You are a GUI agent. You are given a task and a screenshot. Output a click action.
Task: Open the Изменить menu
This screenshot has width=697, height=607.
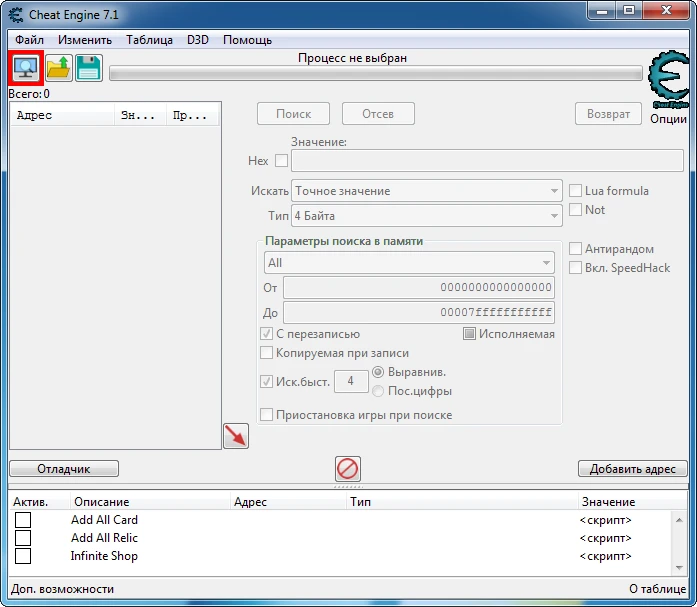pos(85,40)
